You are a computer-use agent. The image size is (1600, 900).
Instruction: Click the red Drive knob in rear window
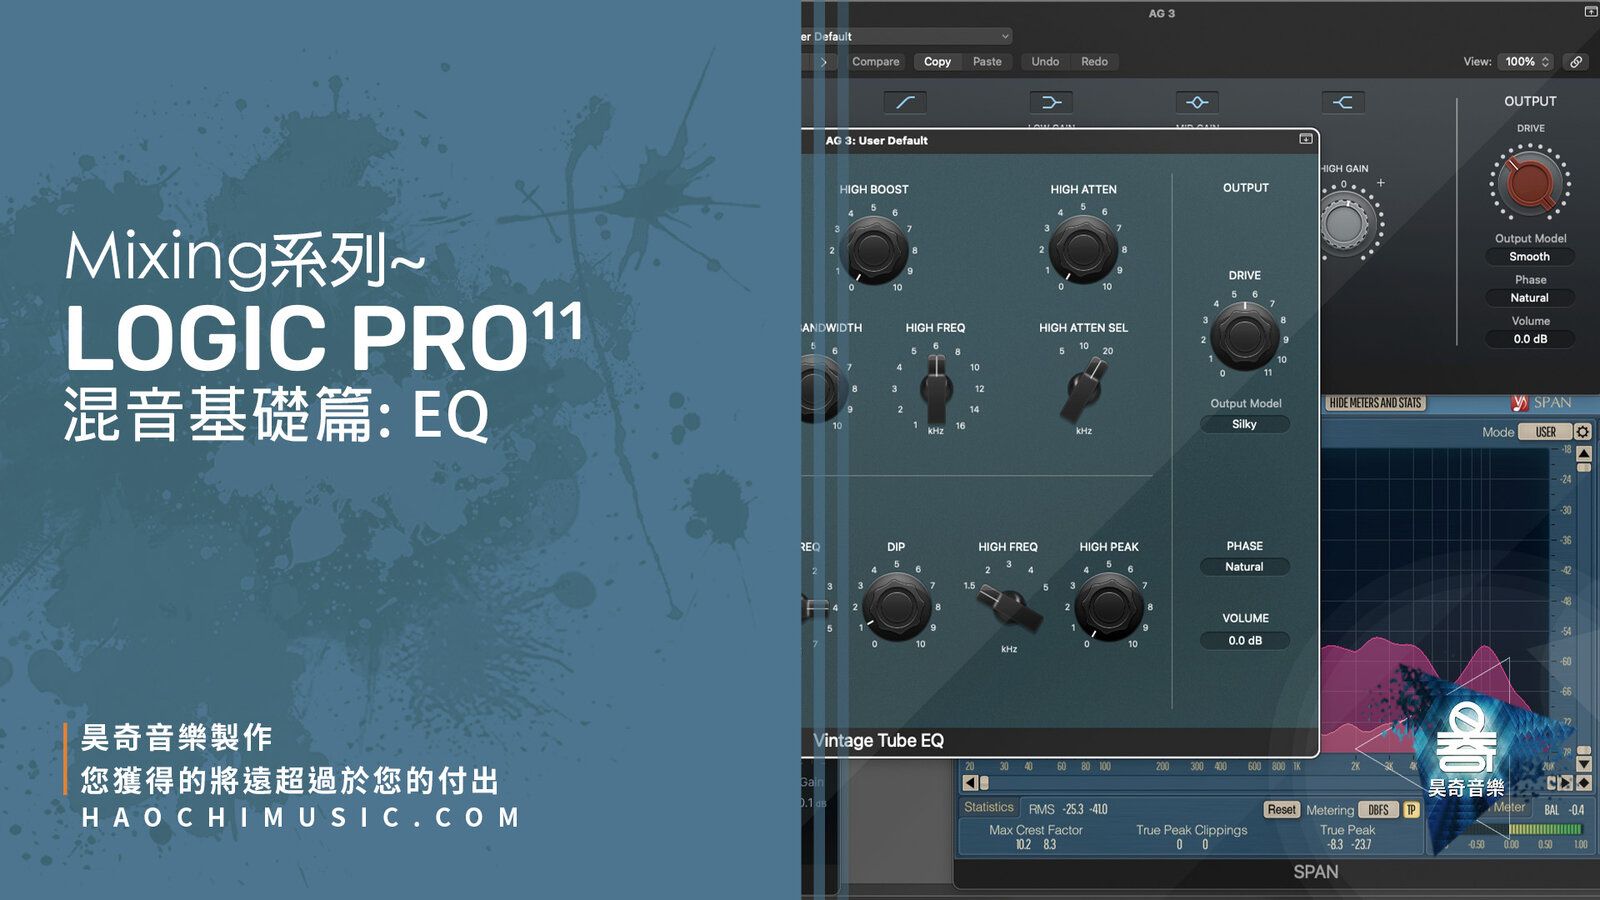1530,182
